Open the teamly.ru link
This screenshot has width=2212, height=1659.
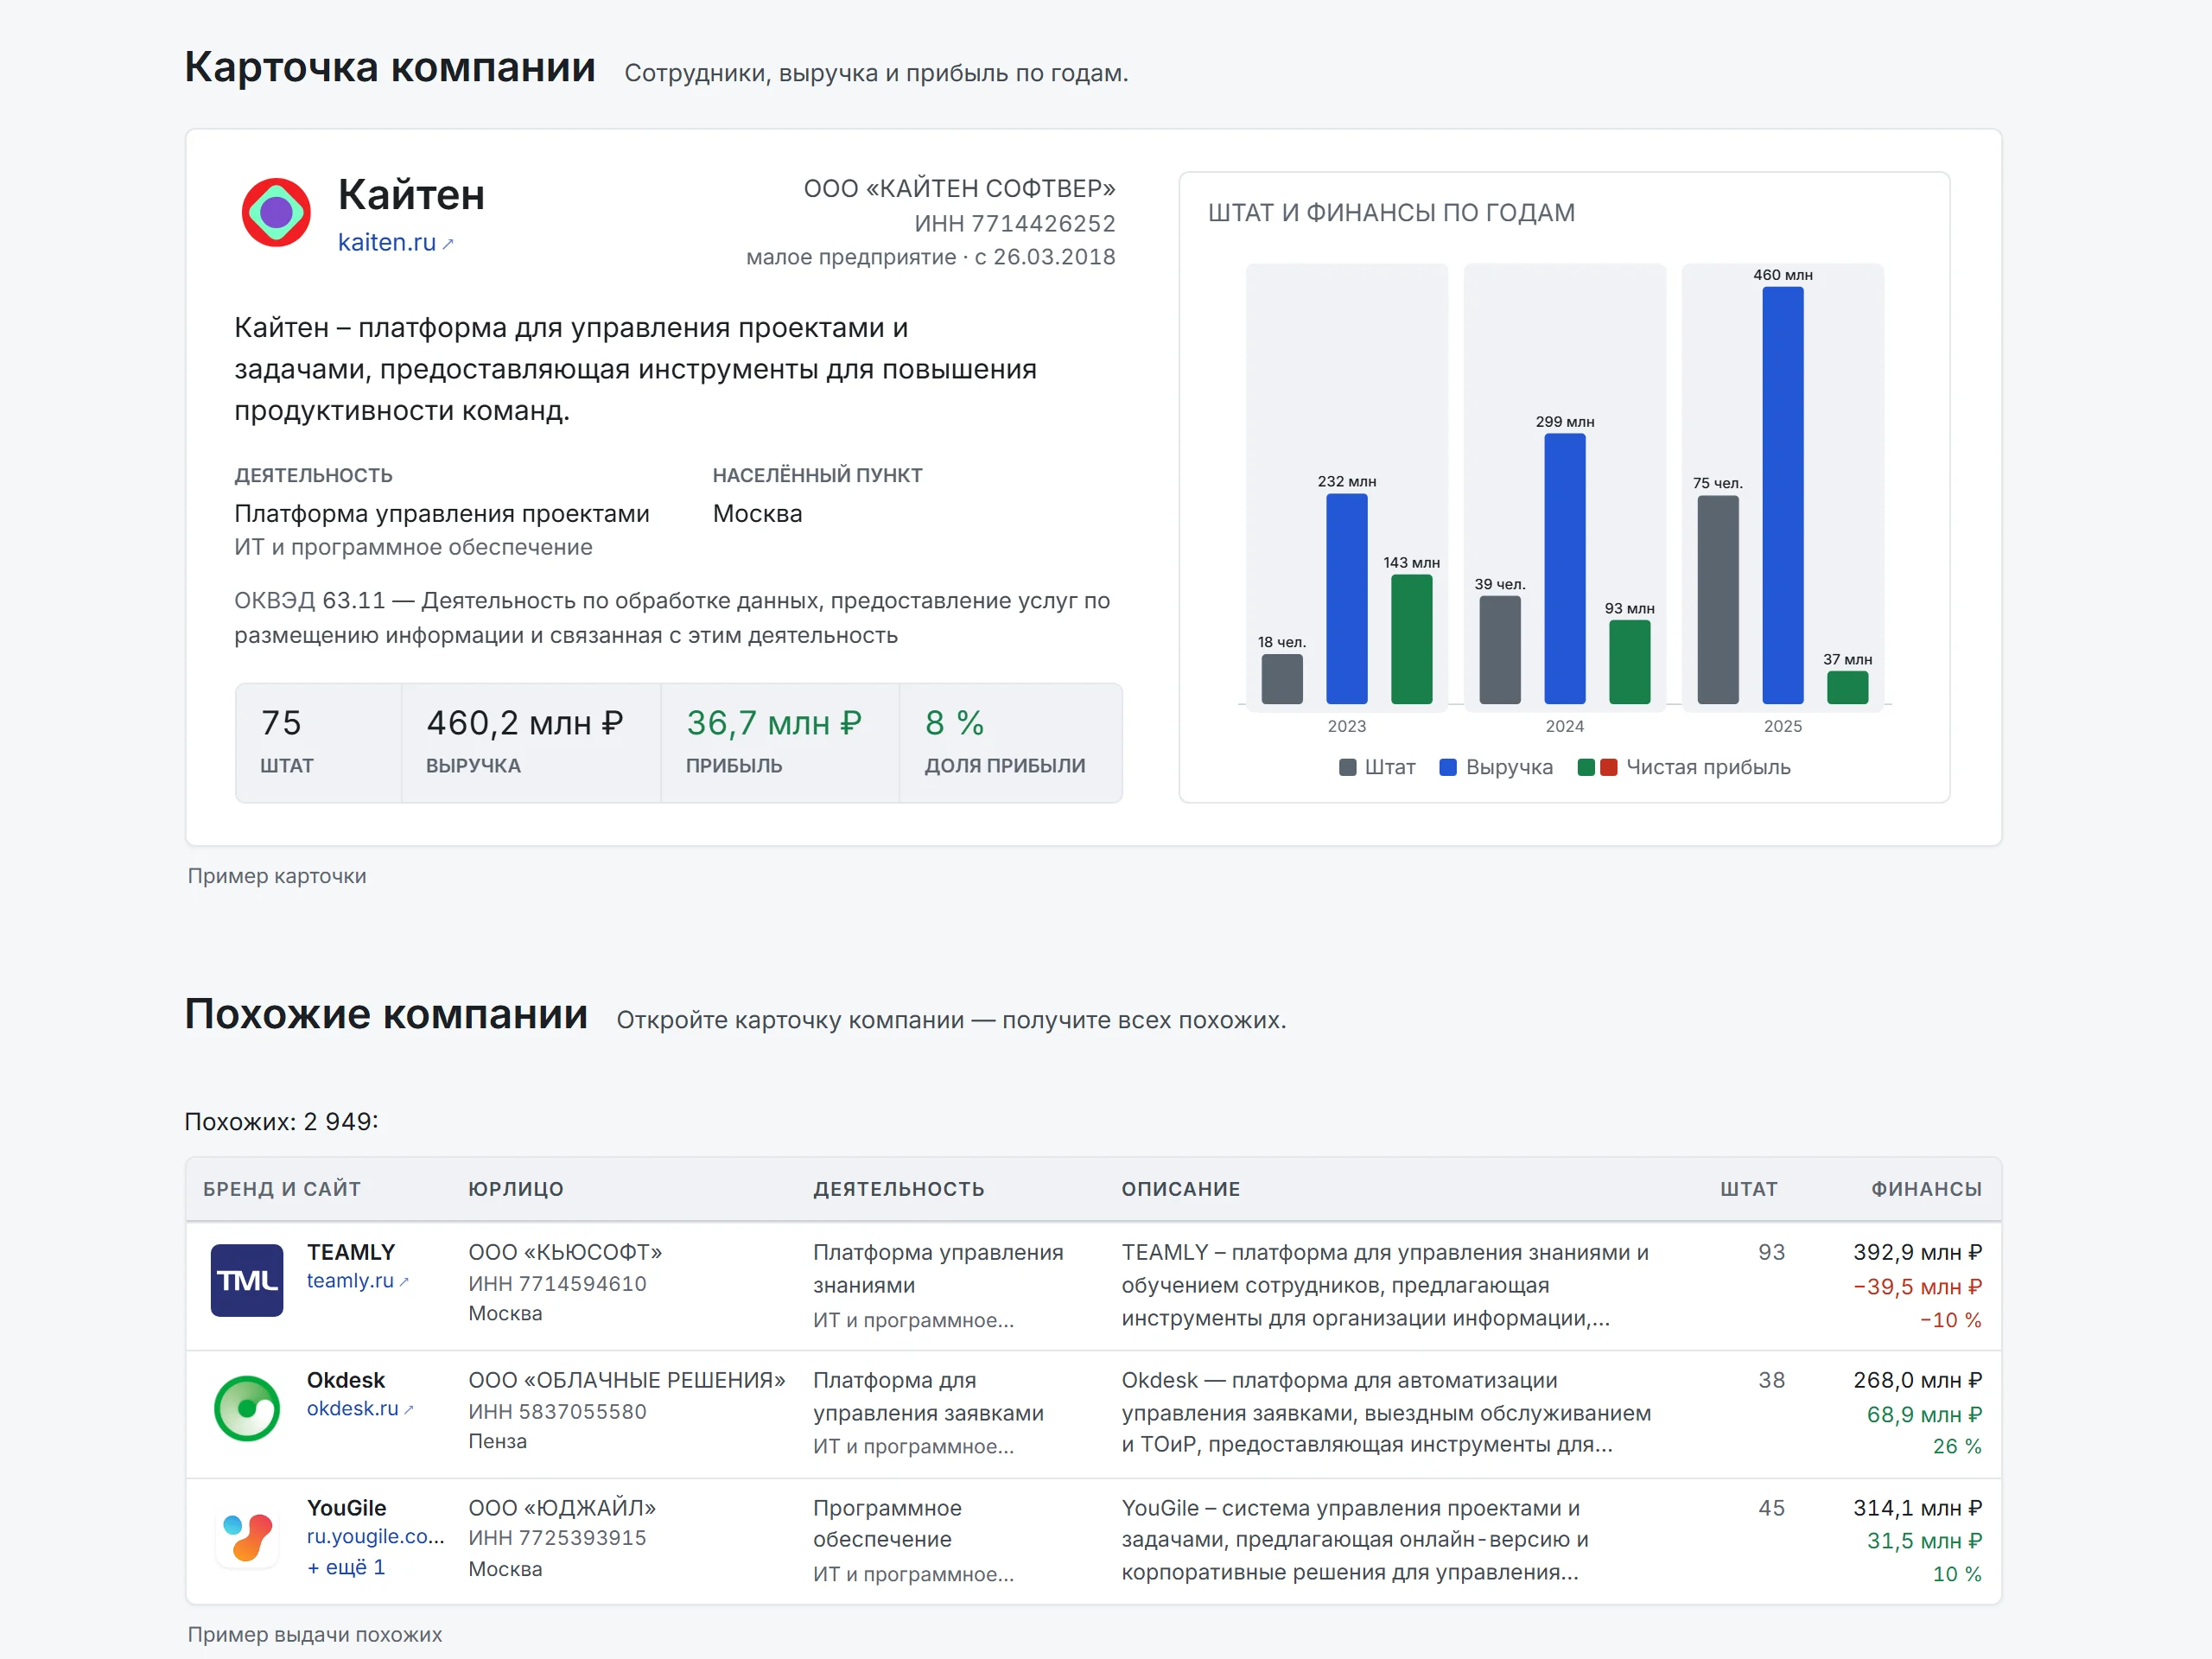(357, 1281)
